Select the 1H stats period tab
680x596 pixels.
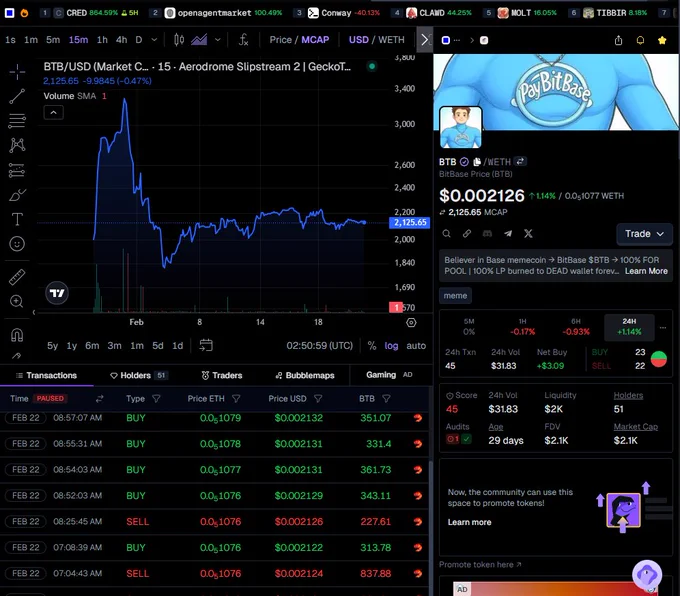523,327
